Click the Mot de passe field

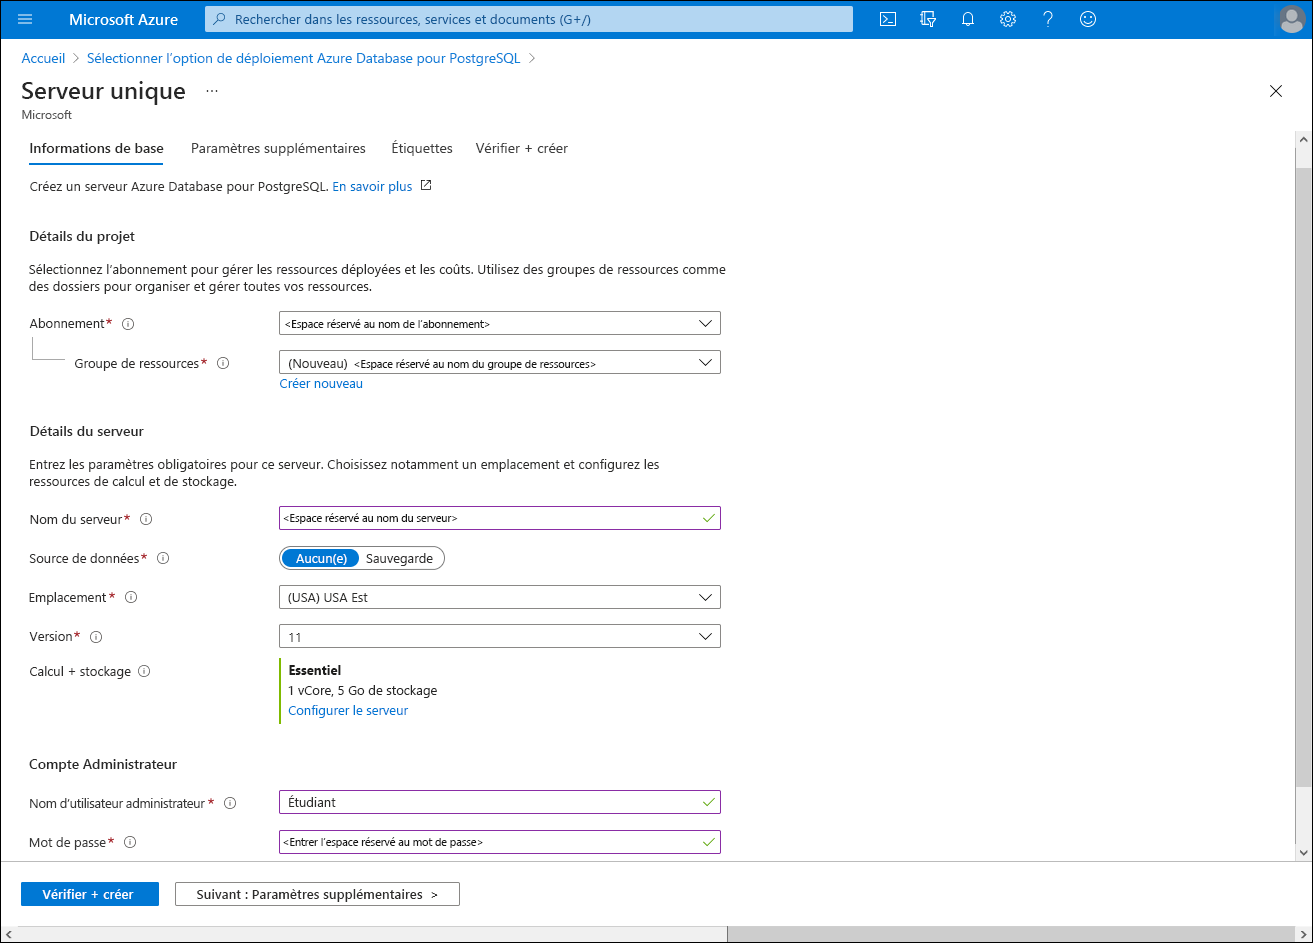[500, 842]
